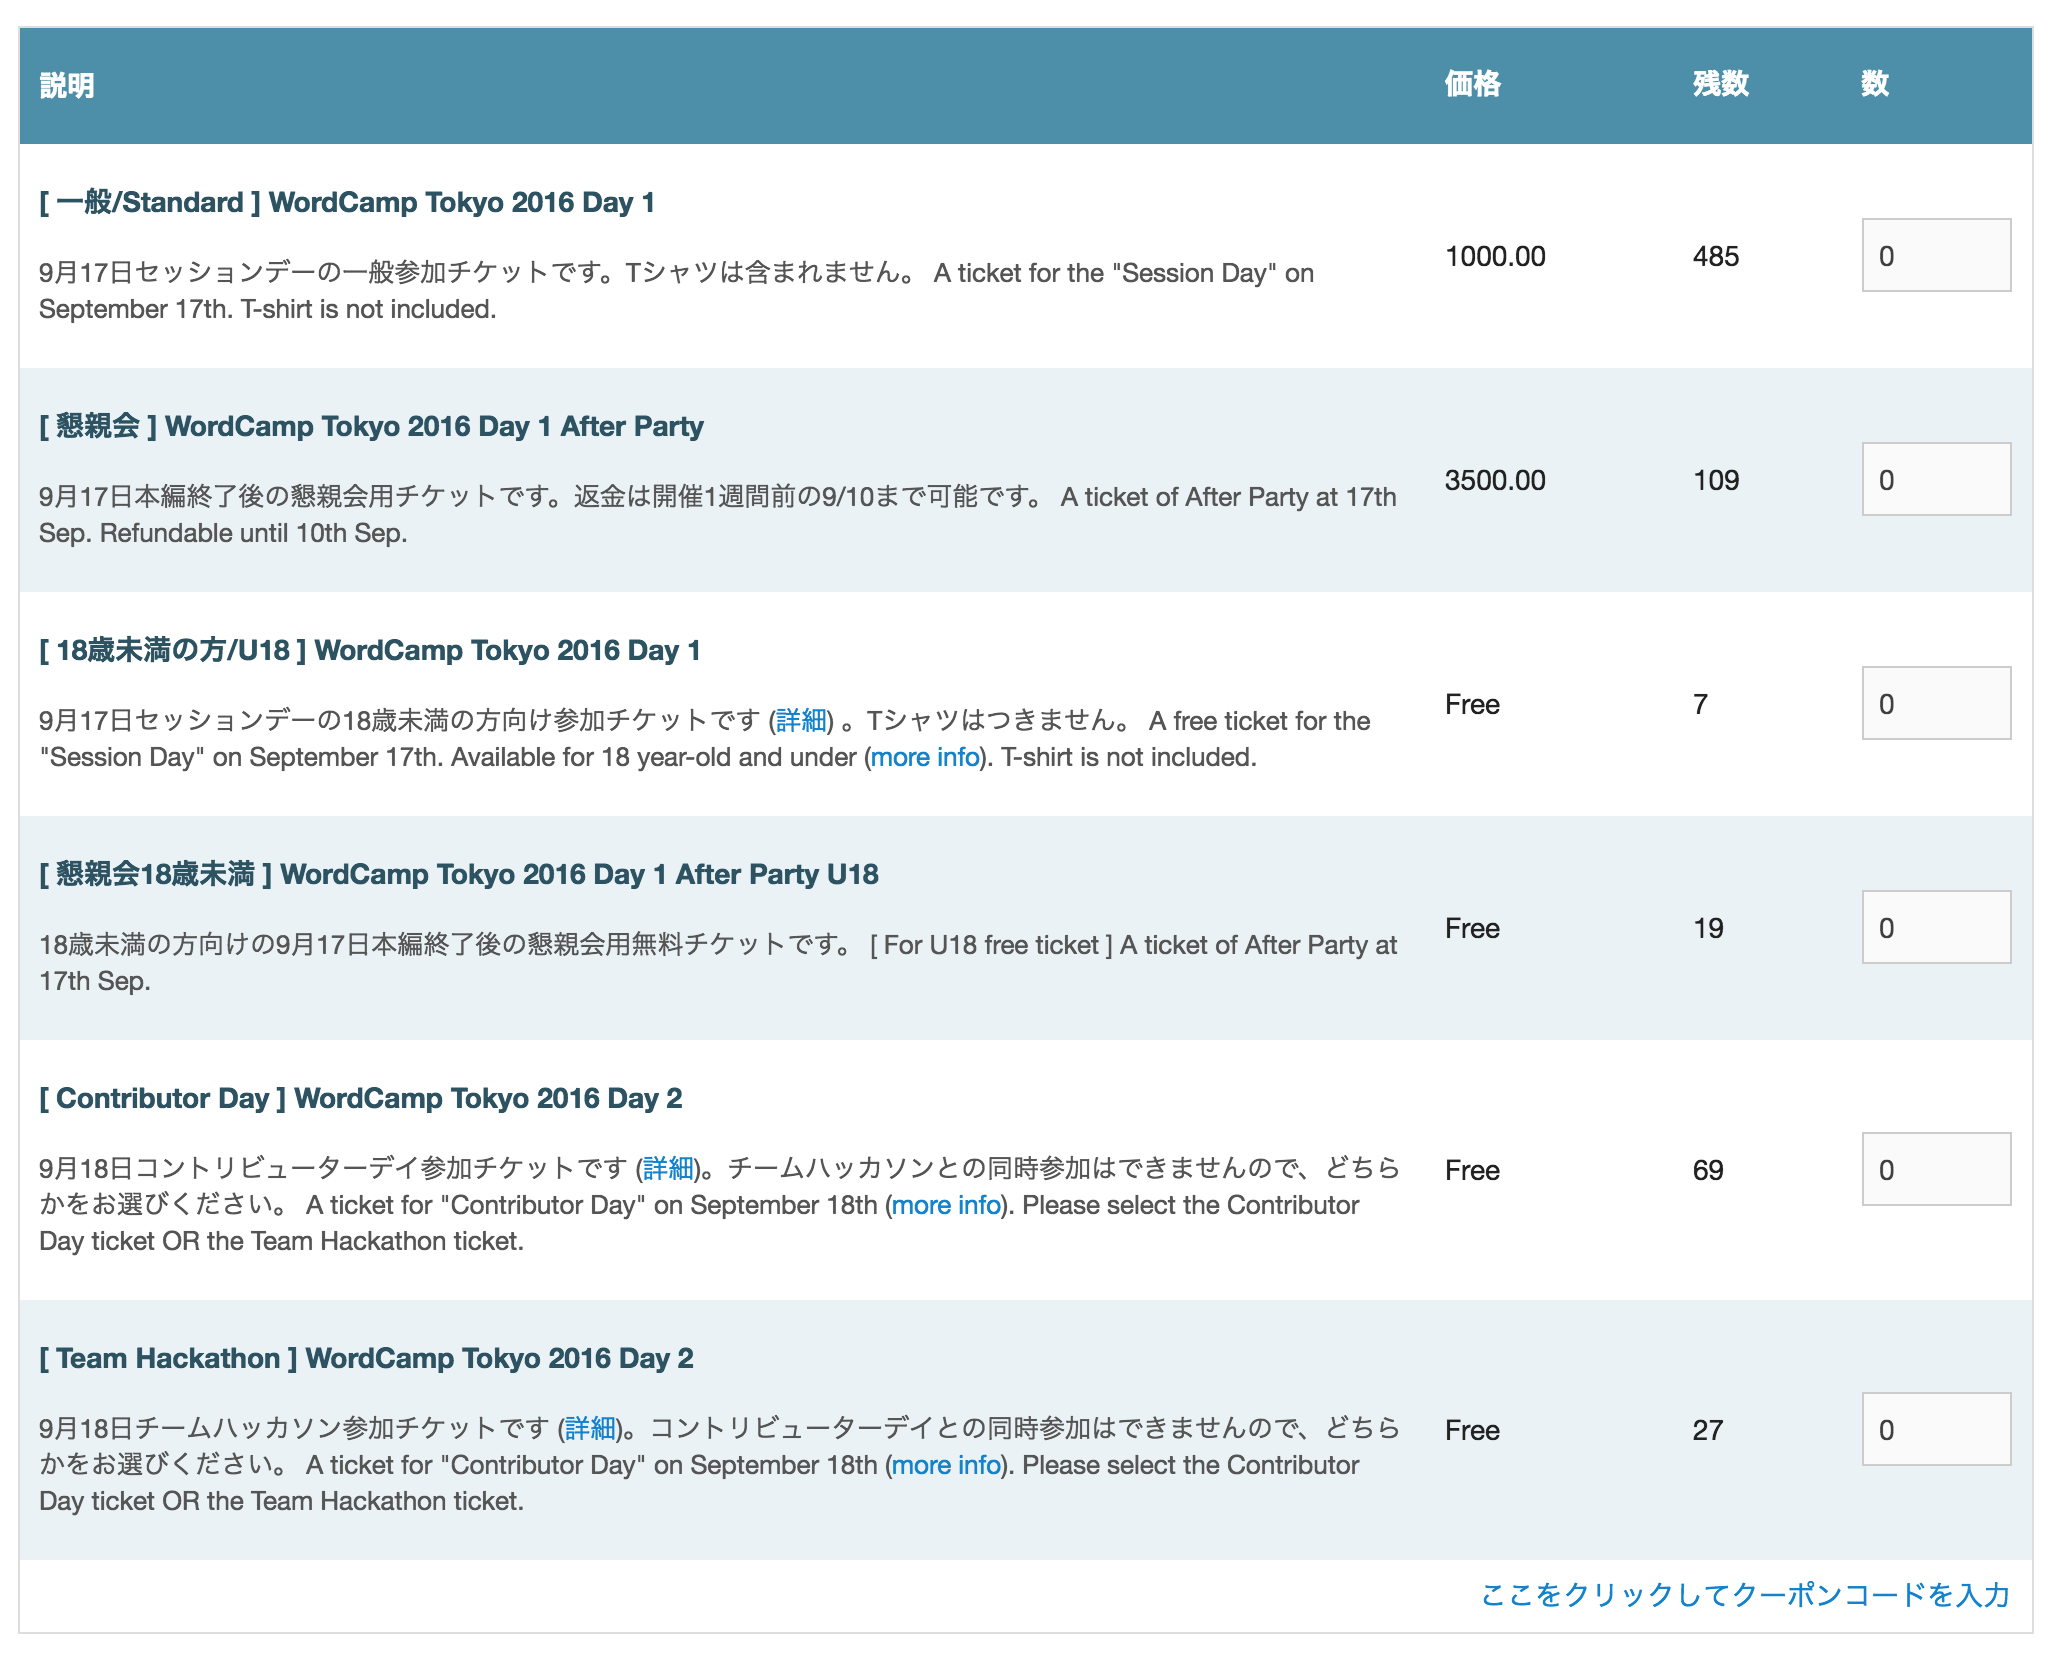Image resolution: width=2054 pixels, height=1656 pixels.
Task: Open 詳細 link in Contributor Day description
Action: pos(668,1168)
